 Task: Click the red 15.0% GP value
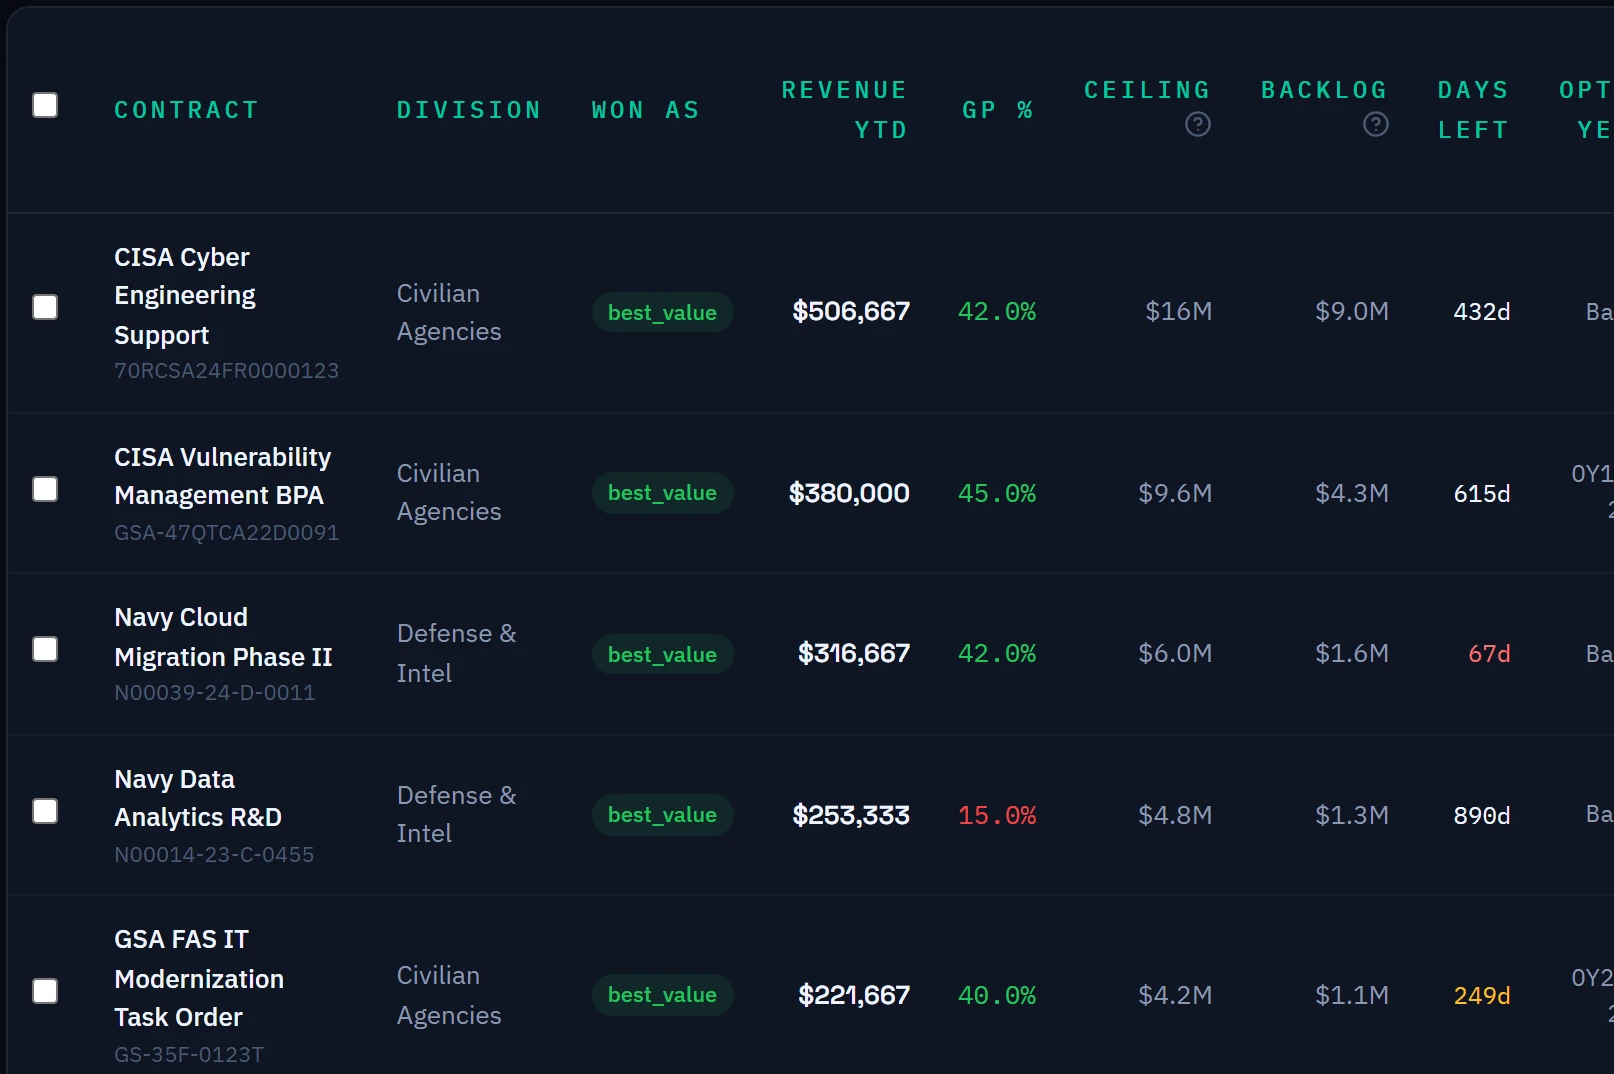pos(997,816)
